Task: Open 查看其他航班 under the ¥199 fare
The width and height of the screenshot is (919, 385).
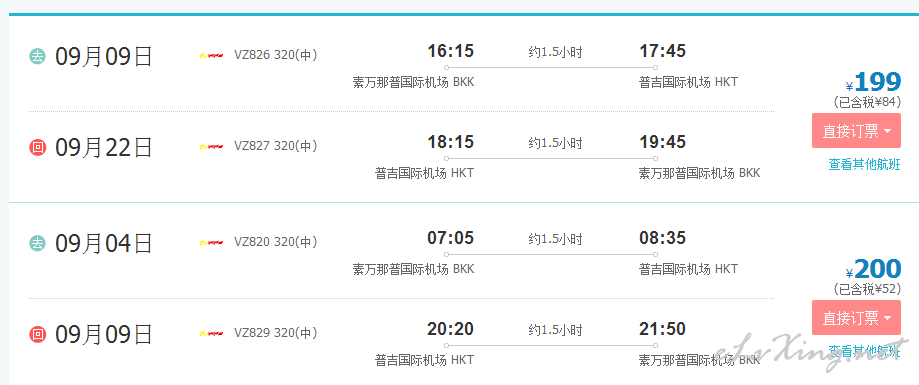Action: [x=864, y=165]
